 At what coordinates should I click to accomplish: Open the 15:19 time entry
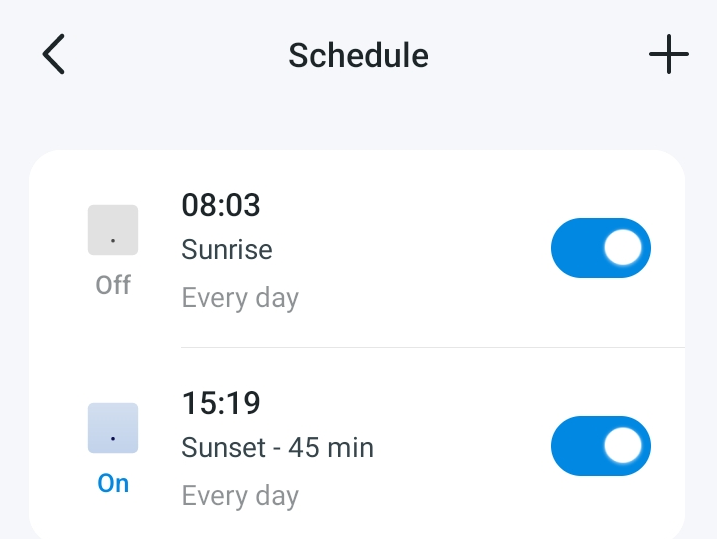pyautogui.click(x=221, y=403)
